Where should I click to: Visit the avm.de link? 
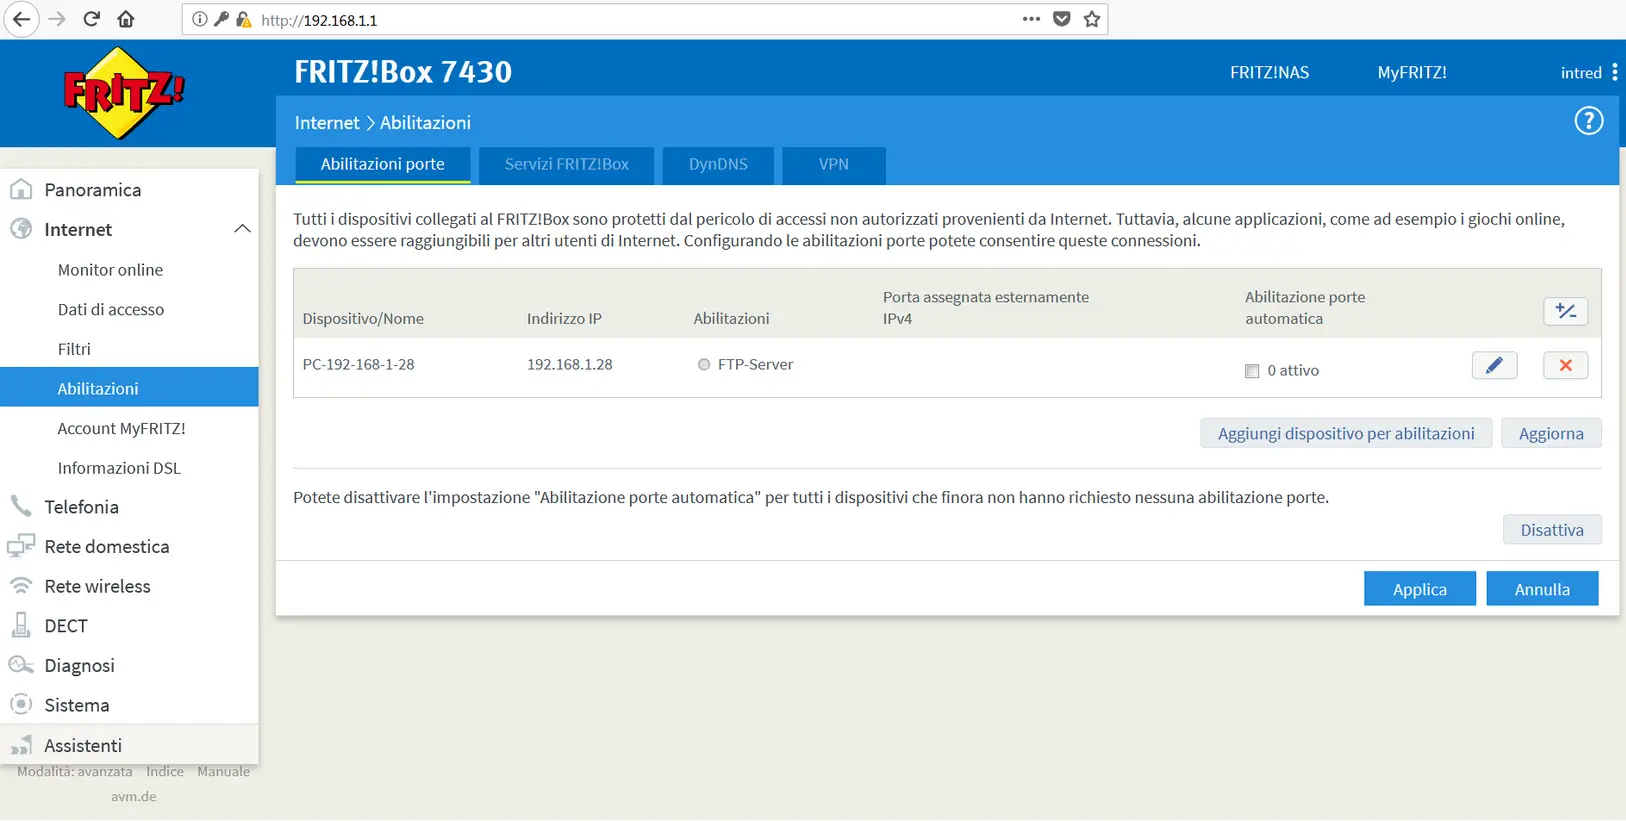tap(134, 796)
